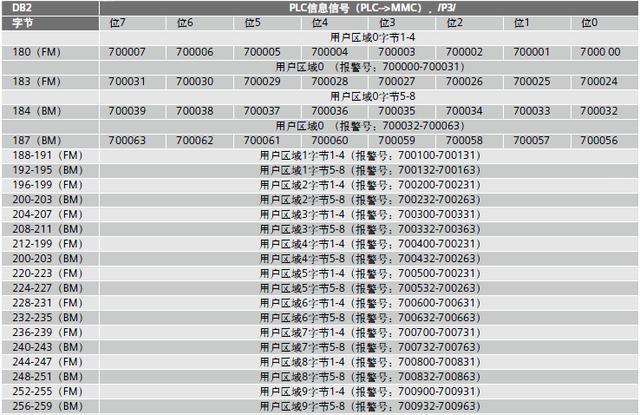The image size is (640, 415).
Task: Click 用户区域8字节1-4 alarm 700800-700831 entry
Action: (370, 362)
